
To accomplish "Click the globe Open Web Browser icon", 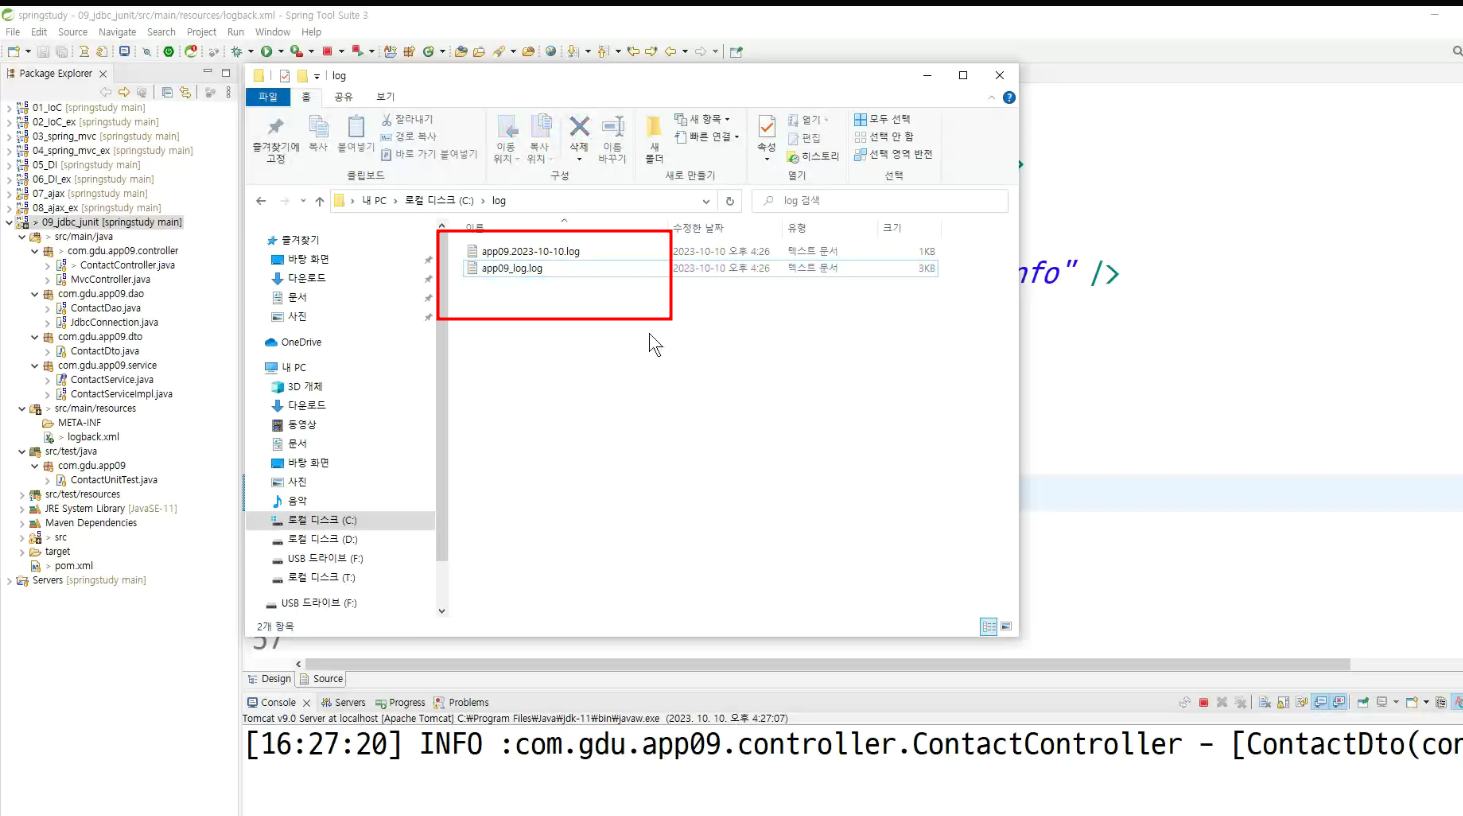I will 551,51.
